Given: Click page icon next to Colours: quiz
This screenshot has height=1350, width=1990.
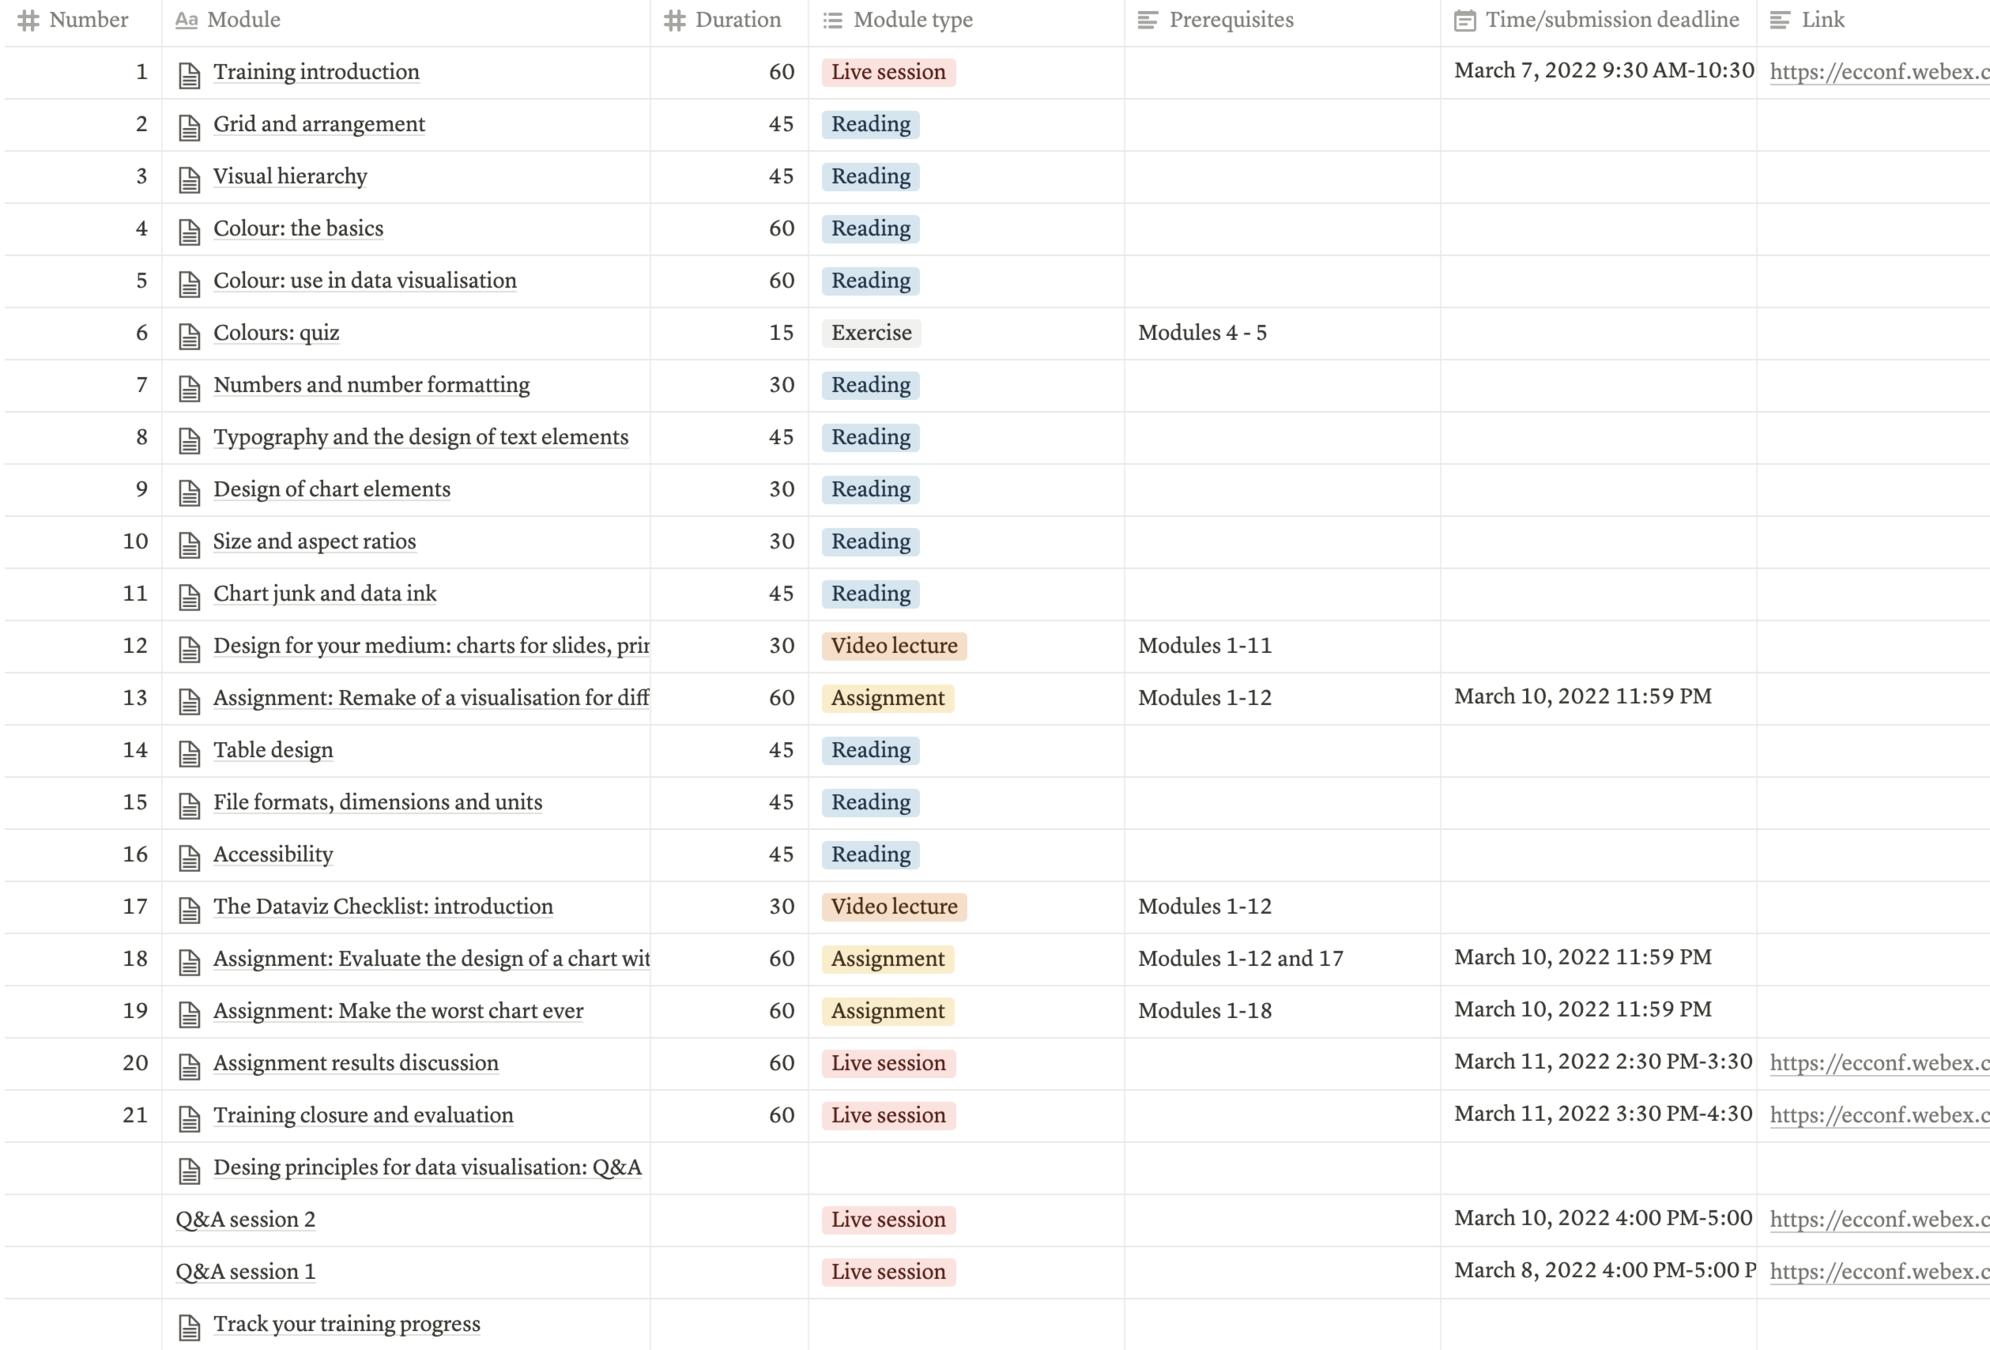Looking at the screenshot, I should click(x=189, y=335).
